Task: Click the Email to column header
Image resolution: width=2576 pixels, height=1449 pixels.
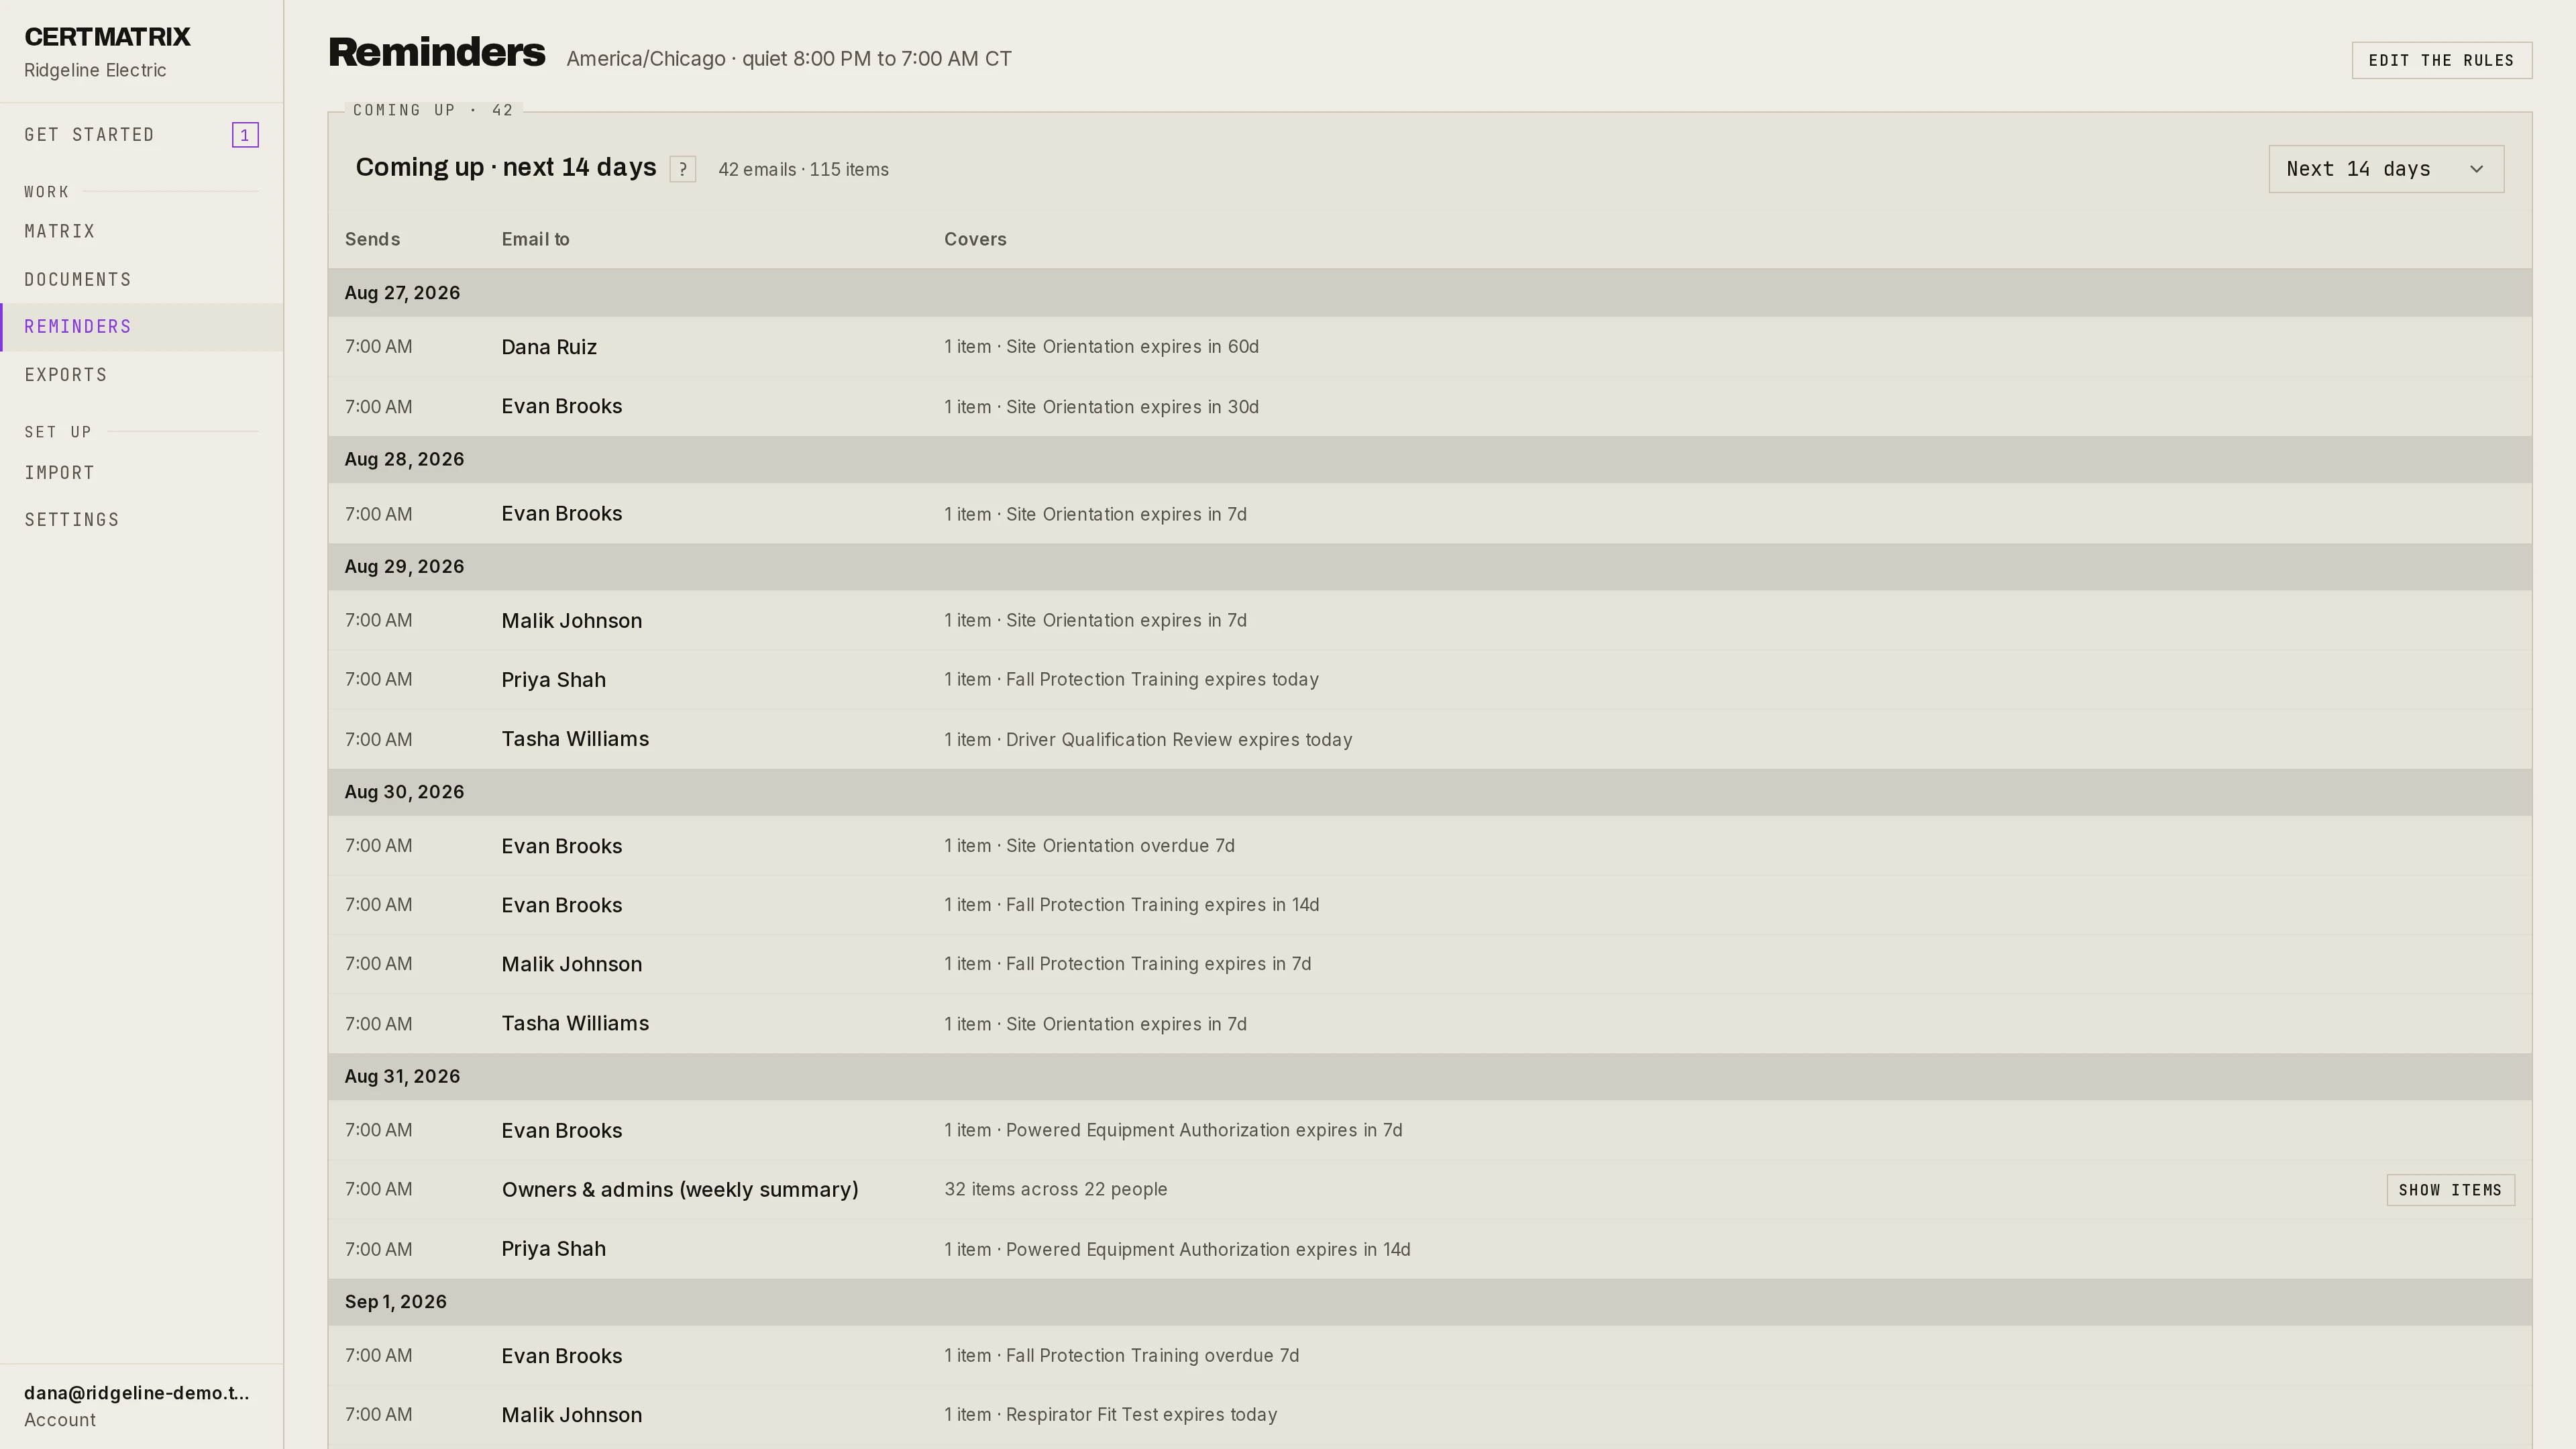Action: point(535,239)
